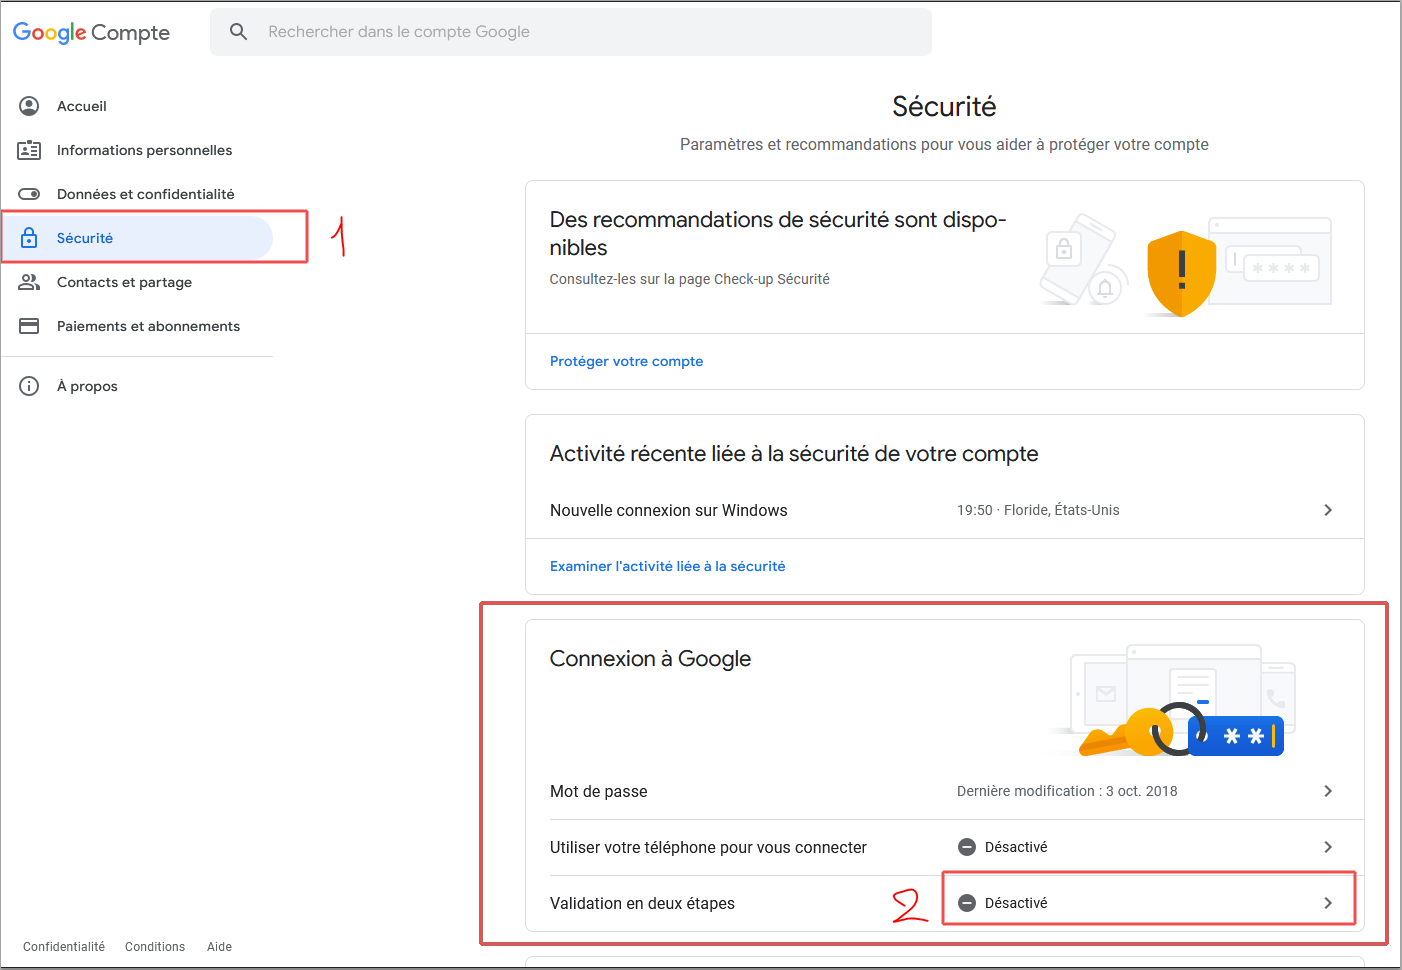
Task: Click the Accueil profile icon
Action: 29,106
